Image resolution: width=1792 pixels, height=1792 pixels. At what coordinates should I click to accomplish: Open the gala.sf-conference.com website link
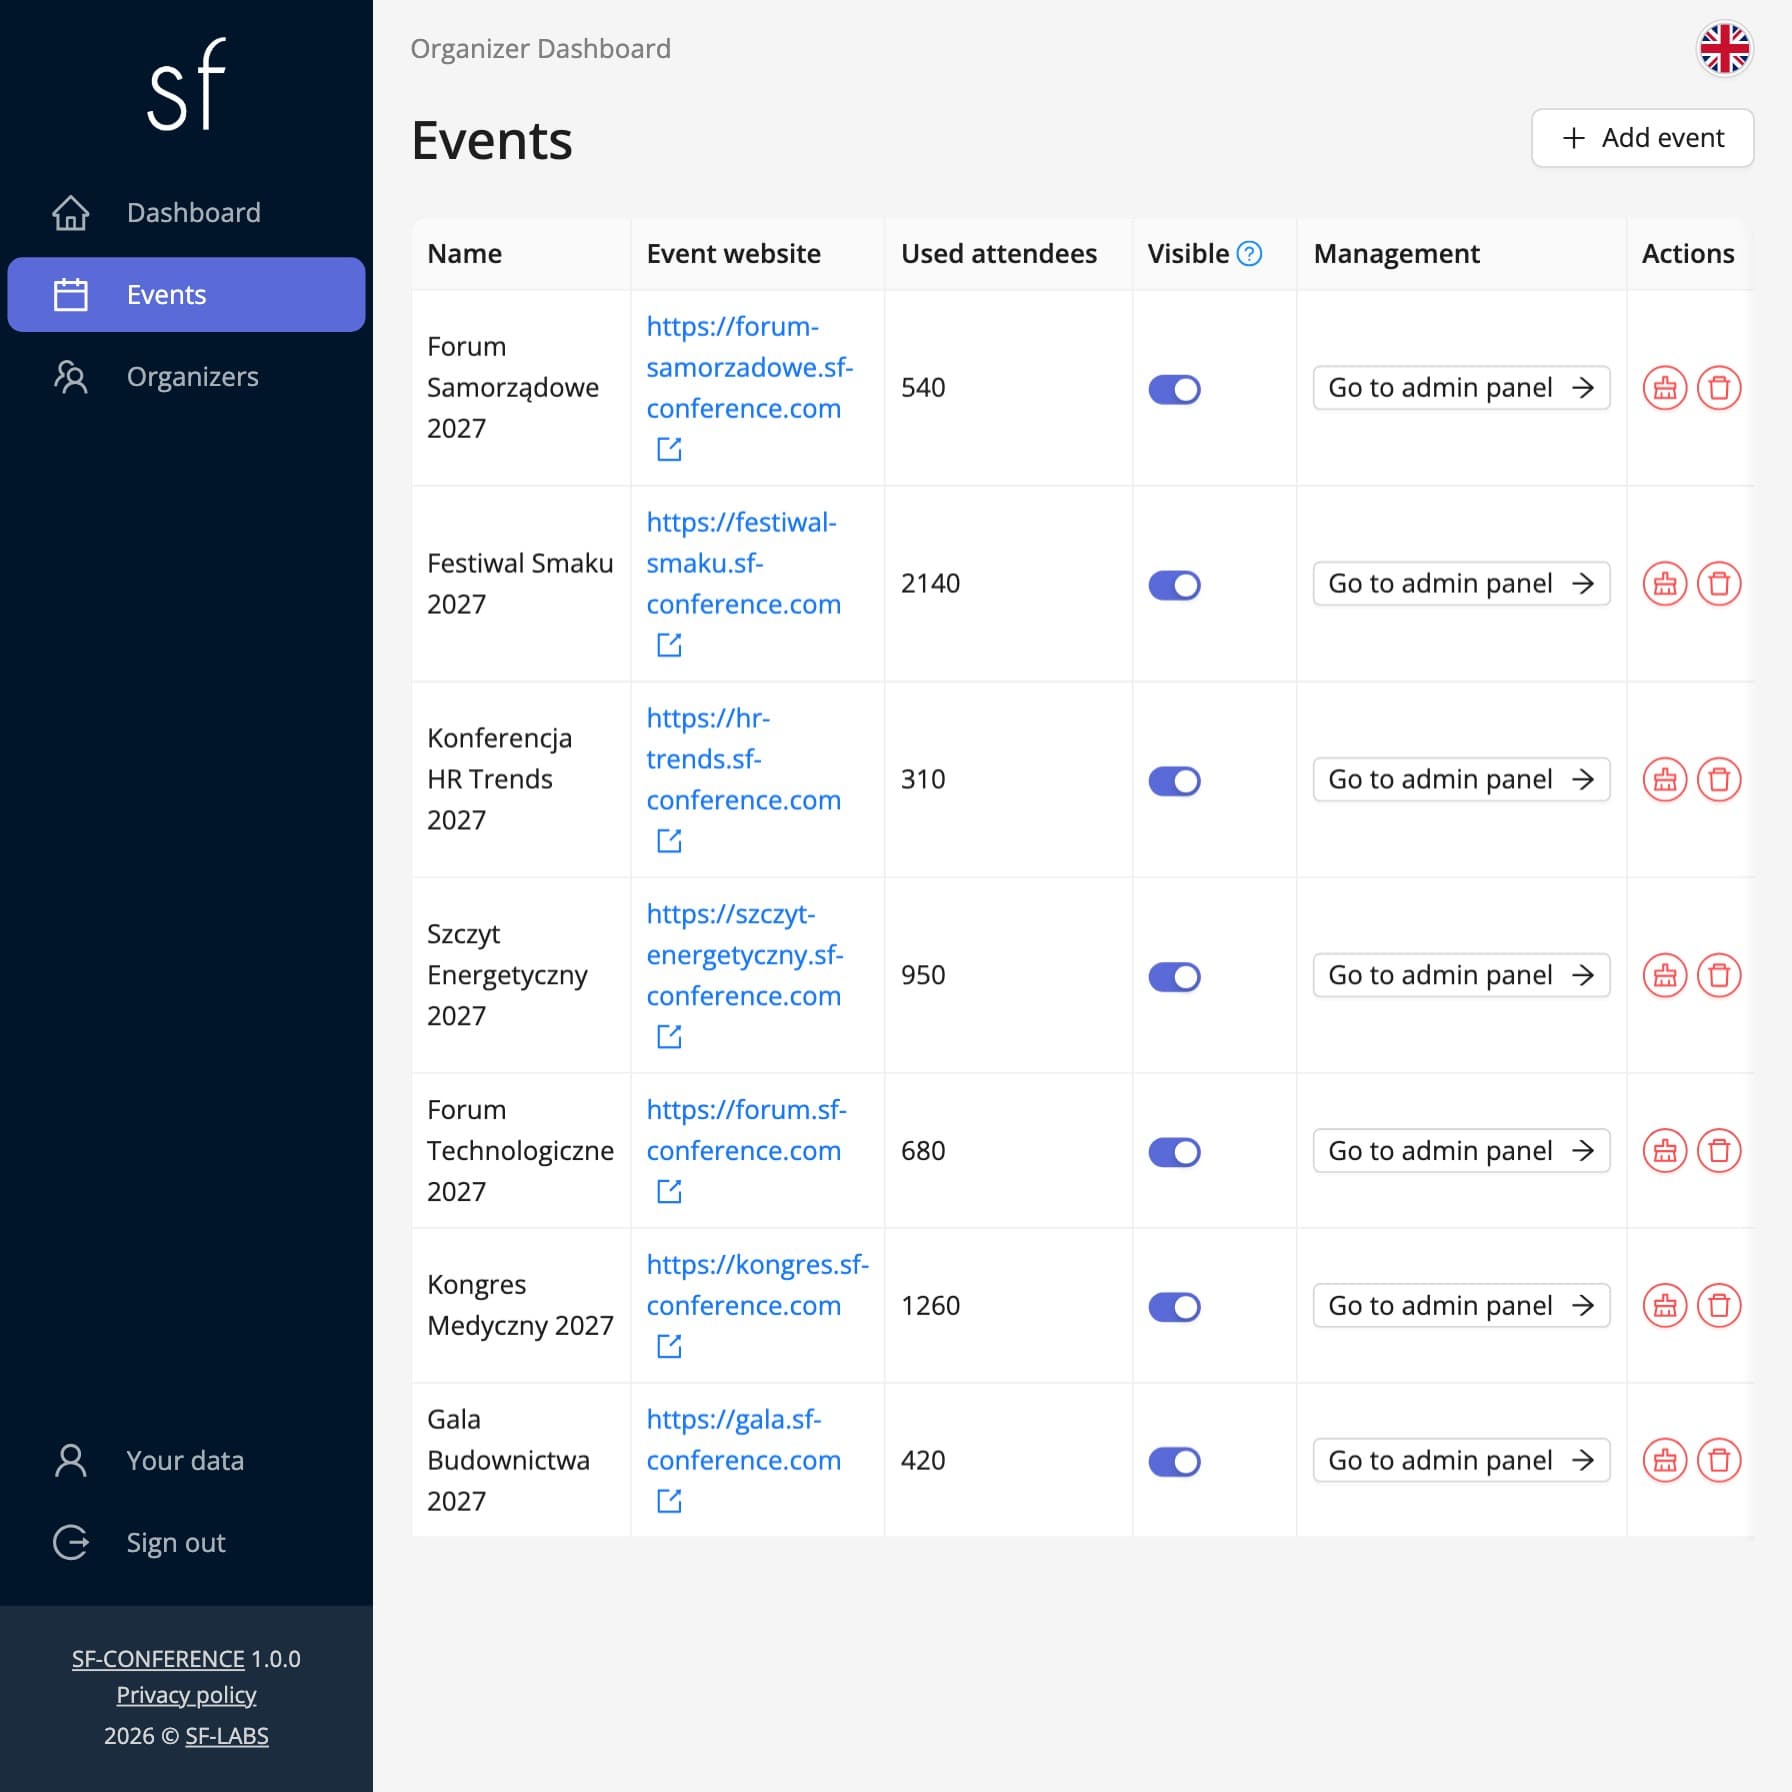point(743,1440)
